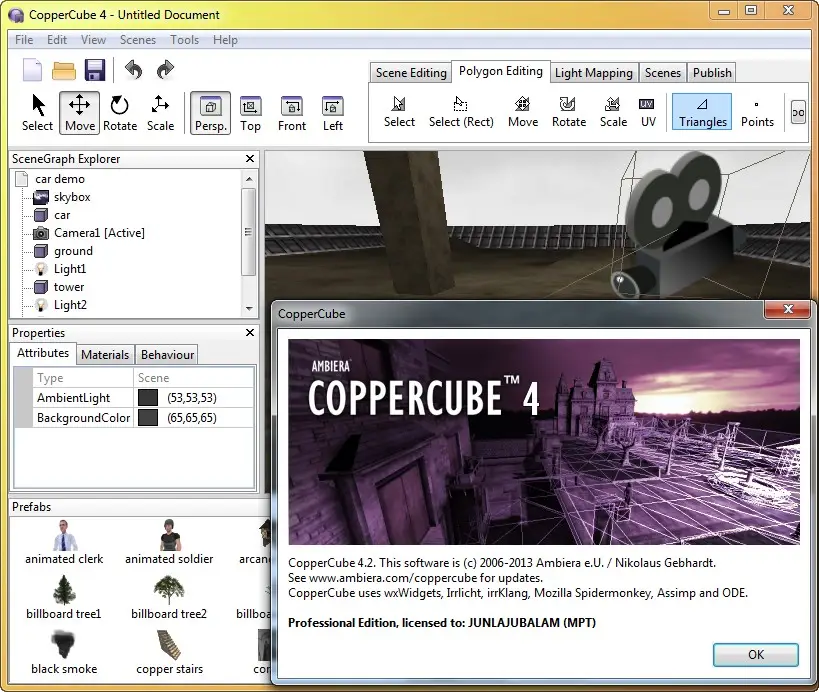Click the SceneGraph scrollbar down arrow

tap(249, 309)
